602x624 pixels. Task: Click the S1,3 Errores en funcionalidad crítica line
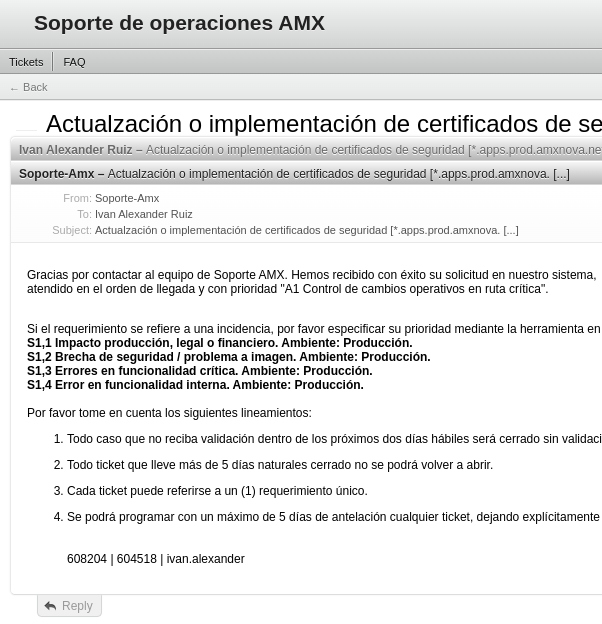pyautogui.click(x=199, y=371)
